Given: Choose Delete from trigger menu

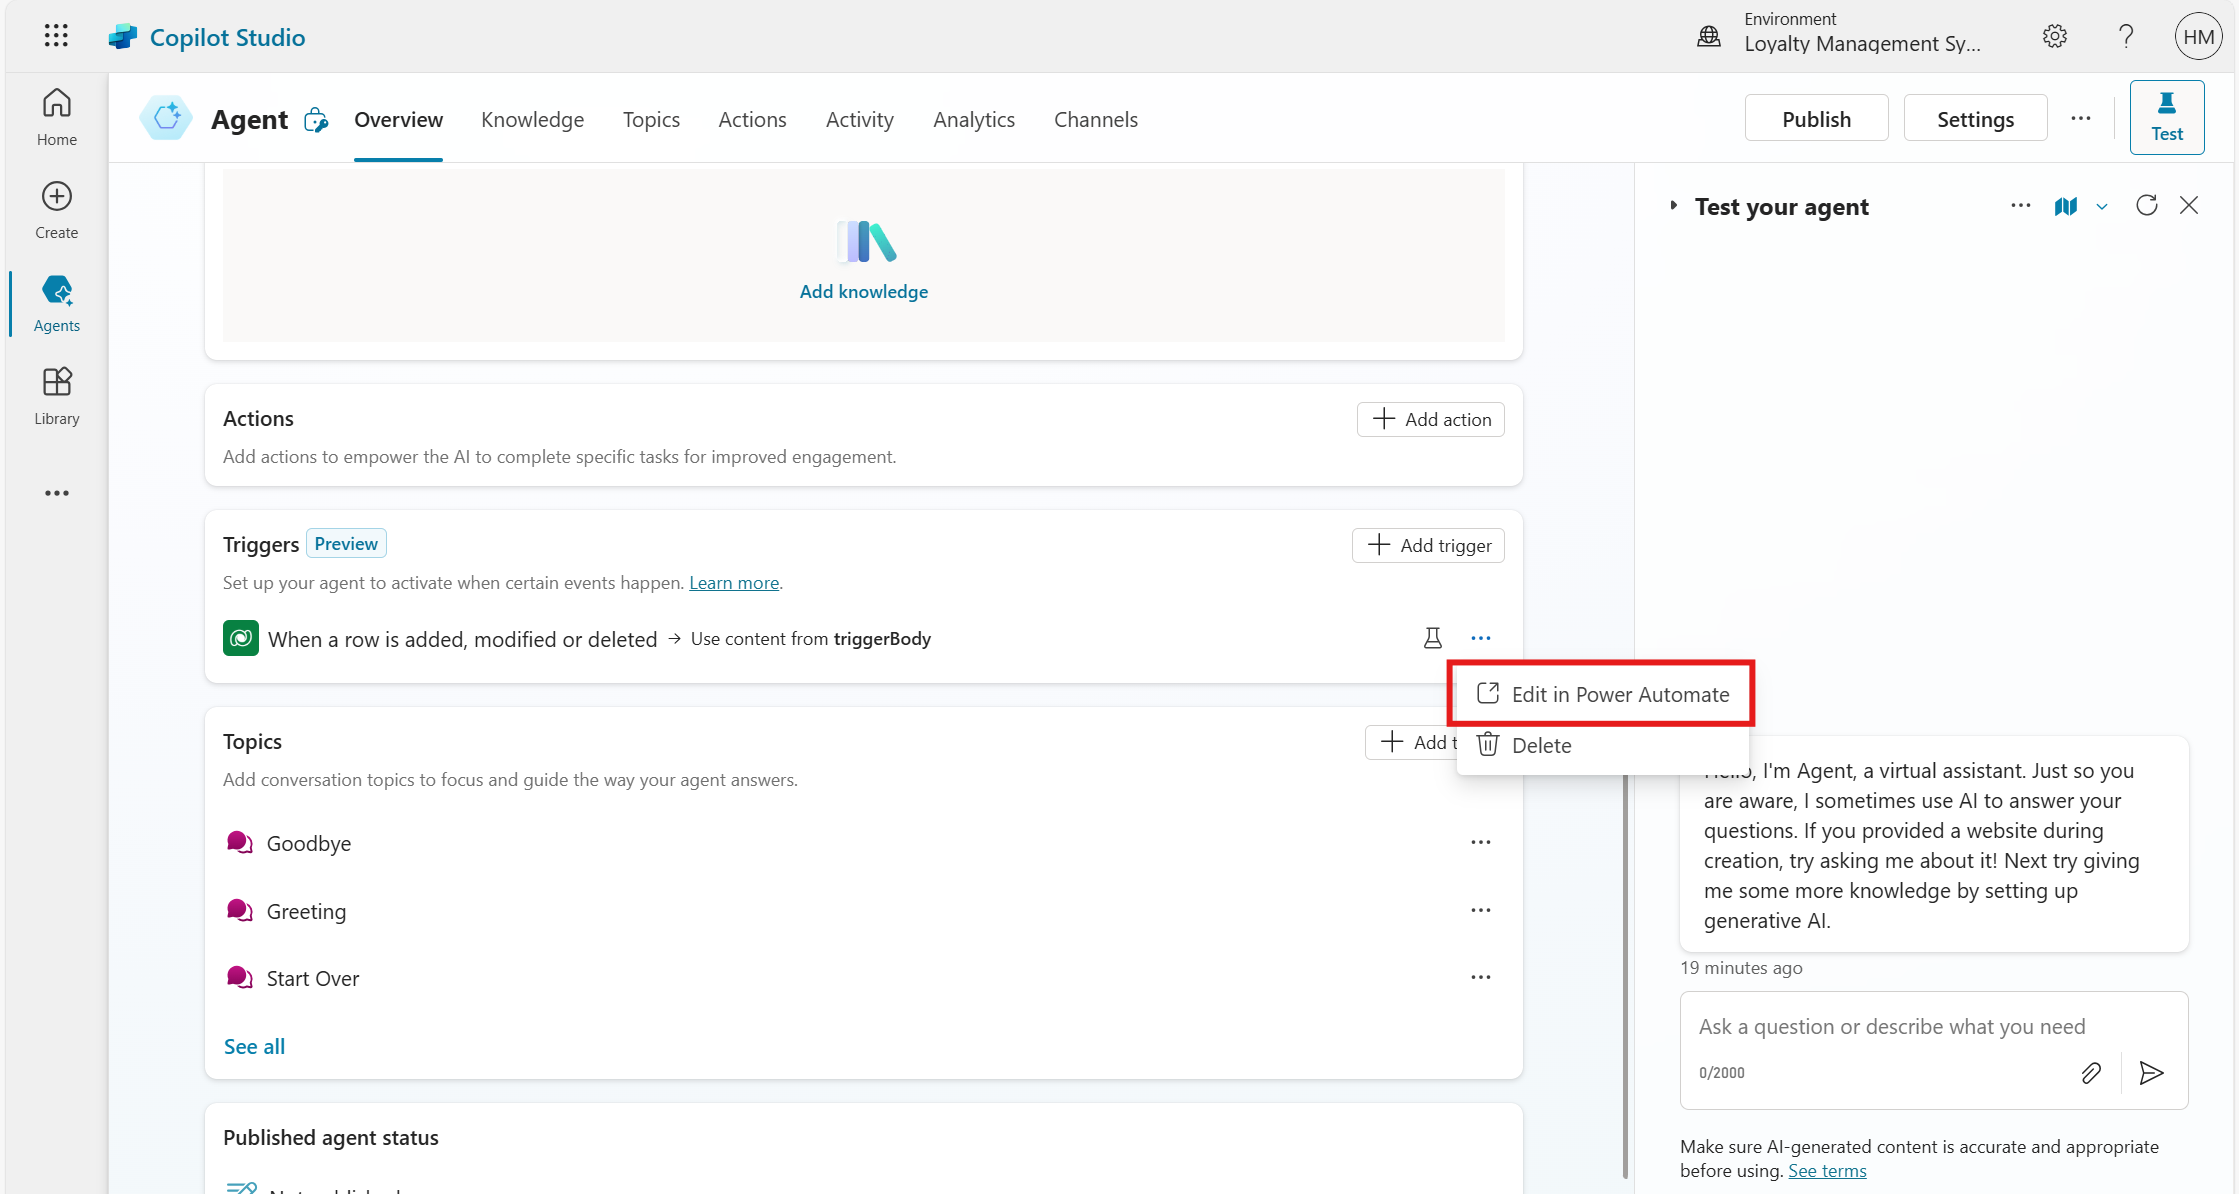Looking at the screenshot, I should click(x=1541, y=746).
